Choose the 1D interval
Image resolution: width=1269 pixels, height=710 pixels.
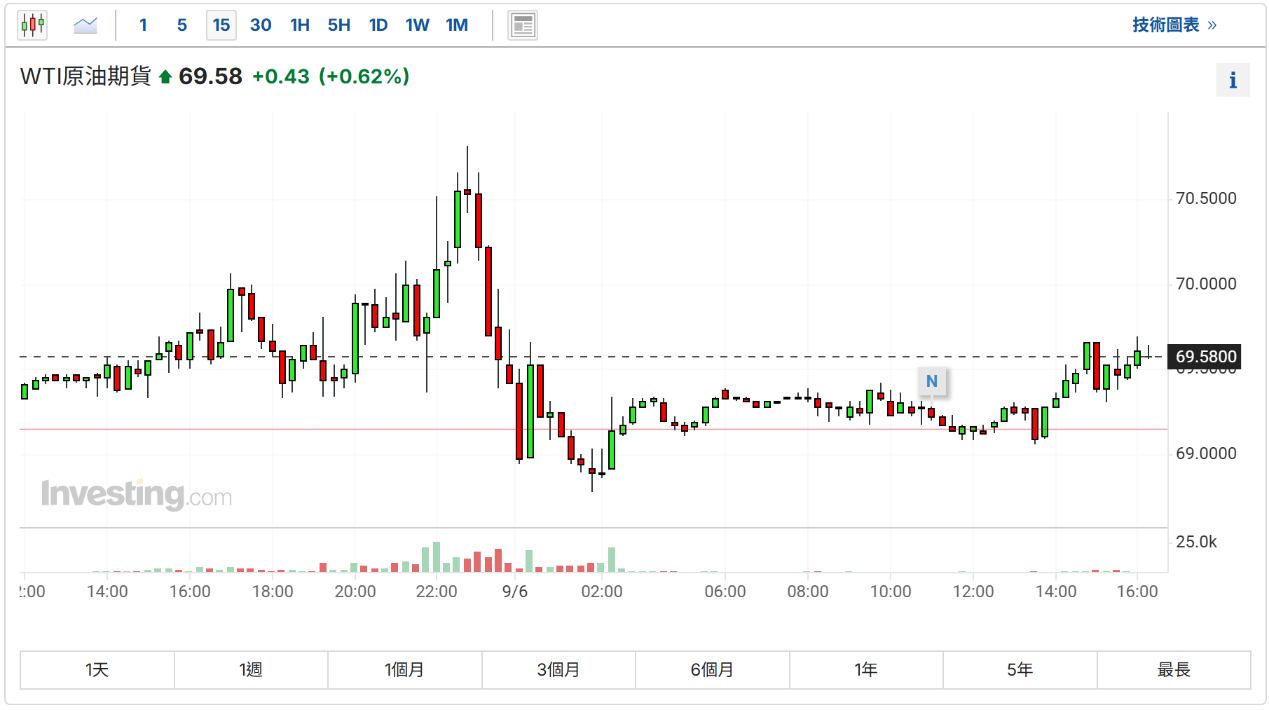pos(378,25)
